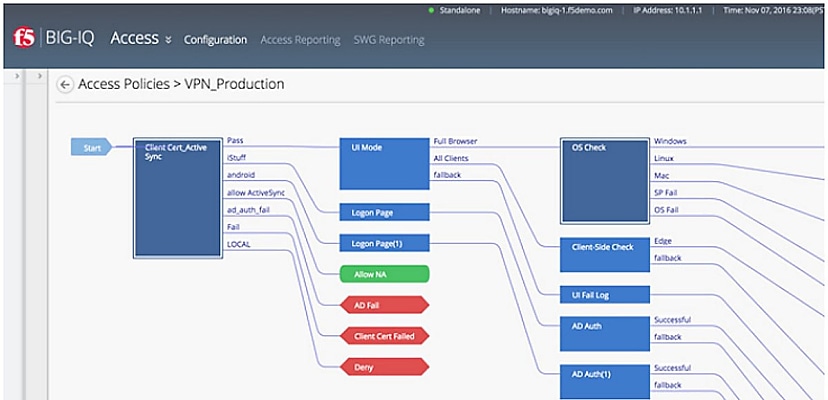Image resolution: width=828 pixels, height=400 pixels.
Task: Click the Mac branch label
Action: coord(662,176)
